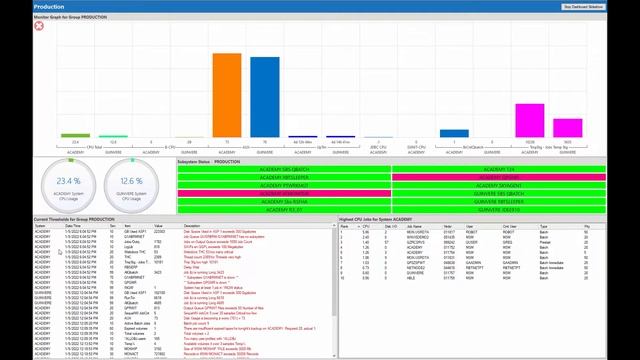The height and width of the screenshot is (360, 640).
Task: Select the 'Thread count' very high threshold row
Action: point(183,257)
